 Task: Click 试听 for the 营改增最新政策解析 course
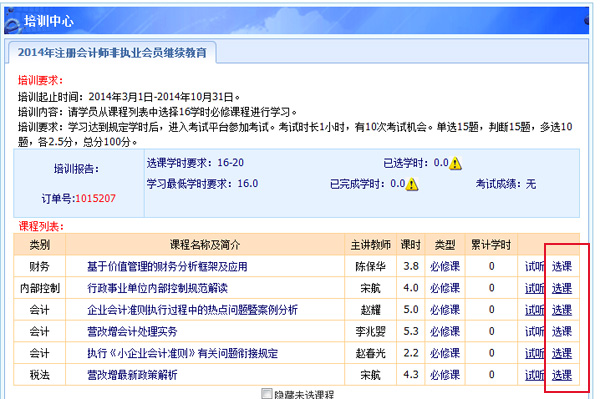click(x=535, y=375)
